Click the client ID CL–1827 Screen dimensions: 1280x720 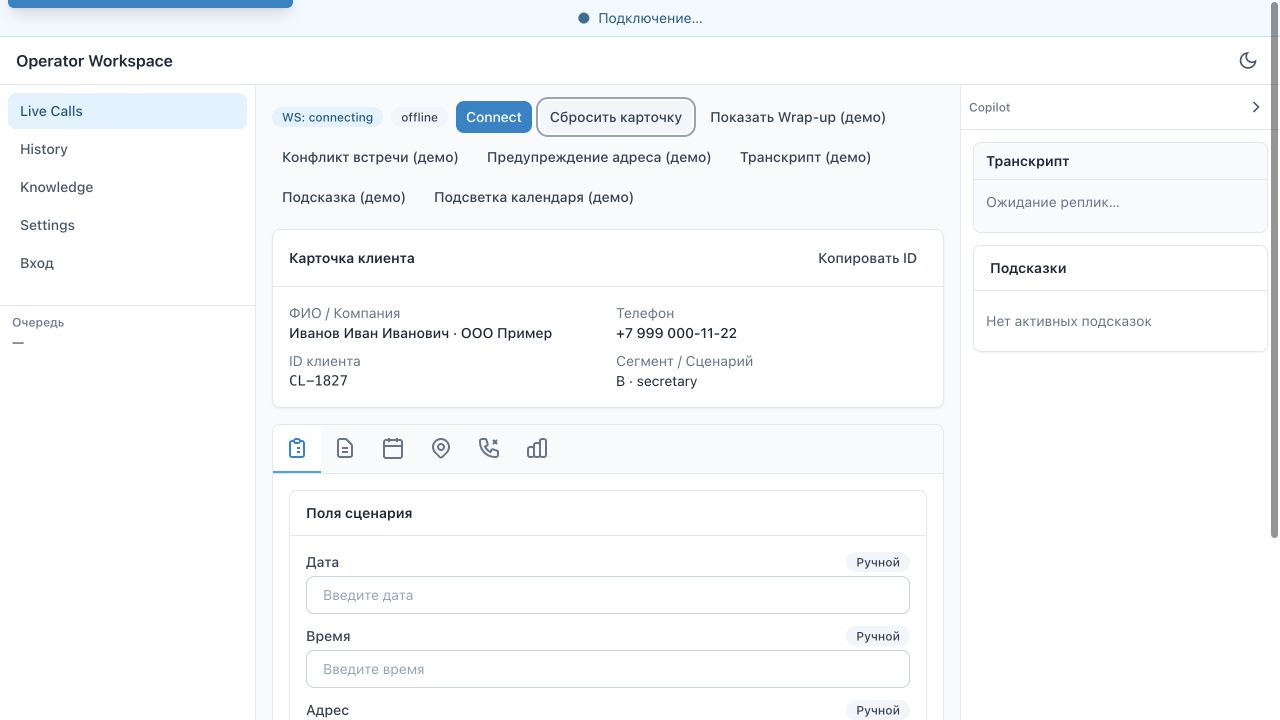pos(318,381)
